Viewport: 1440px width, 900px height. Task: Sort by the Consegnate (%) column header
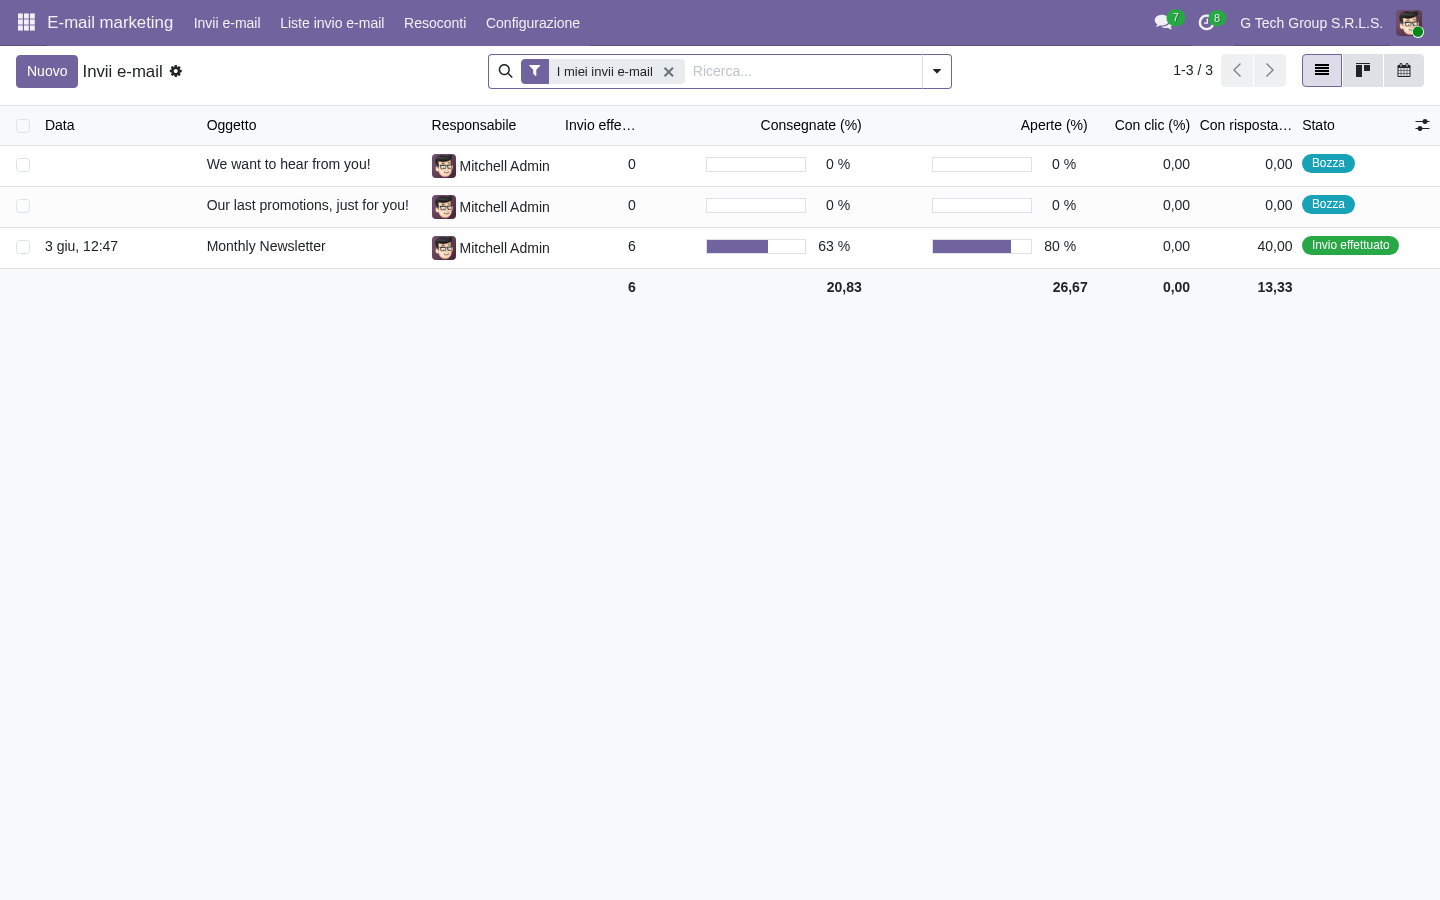811,125
